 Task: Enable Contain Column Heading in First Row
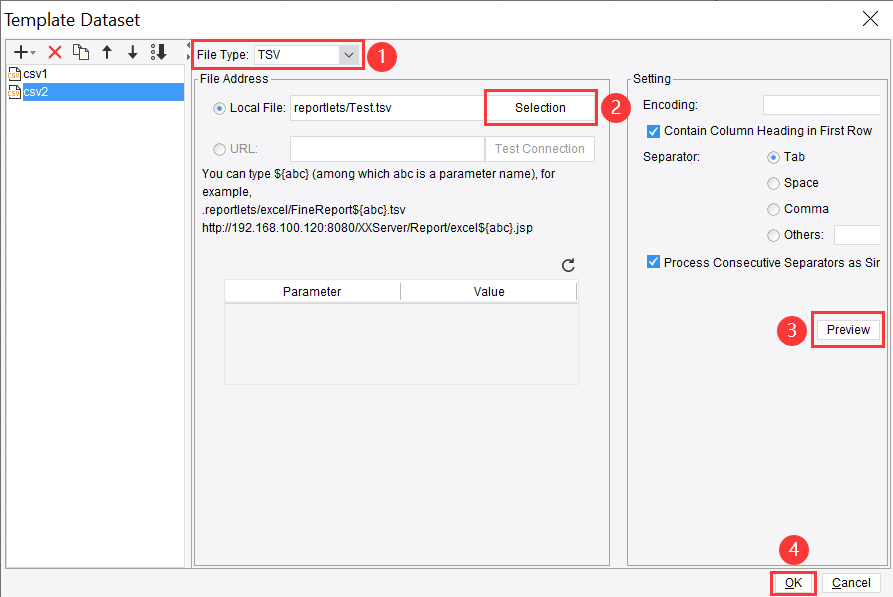tap(653, 130)
